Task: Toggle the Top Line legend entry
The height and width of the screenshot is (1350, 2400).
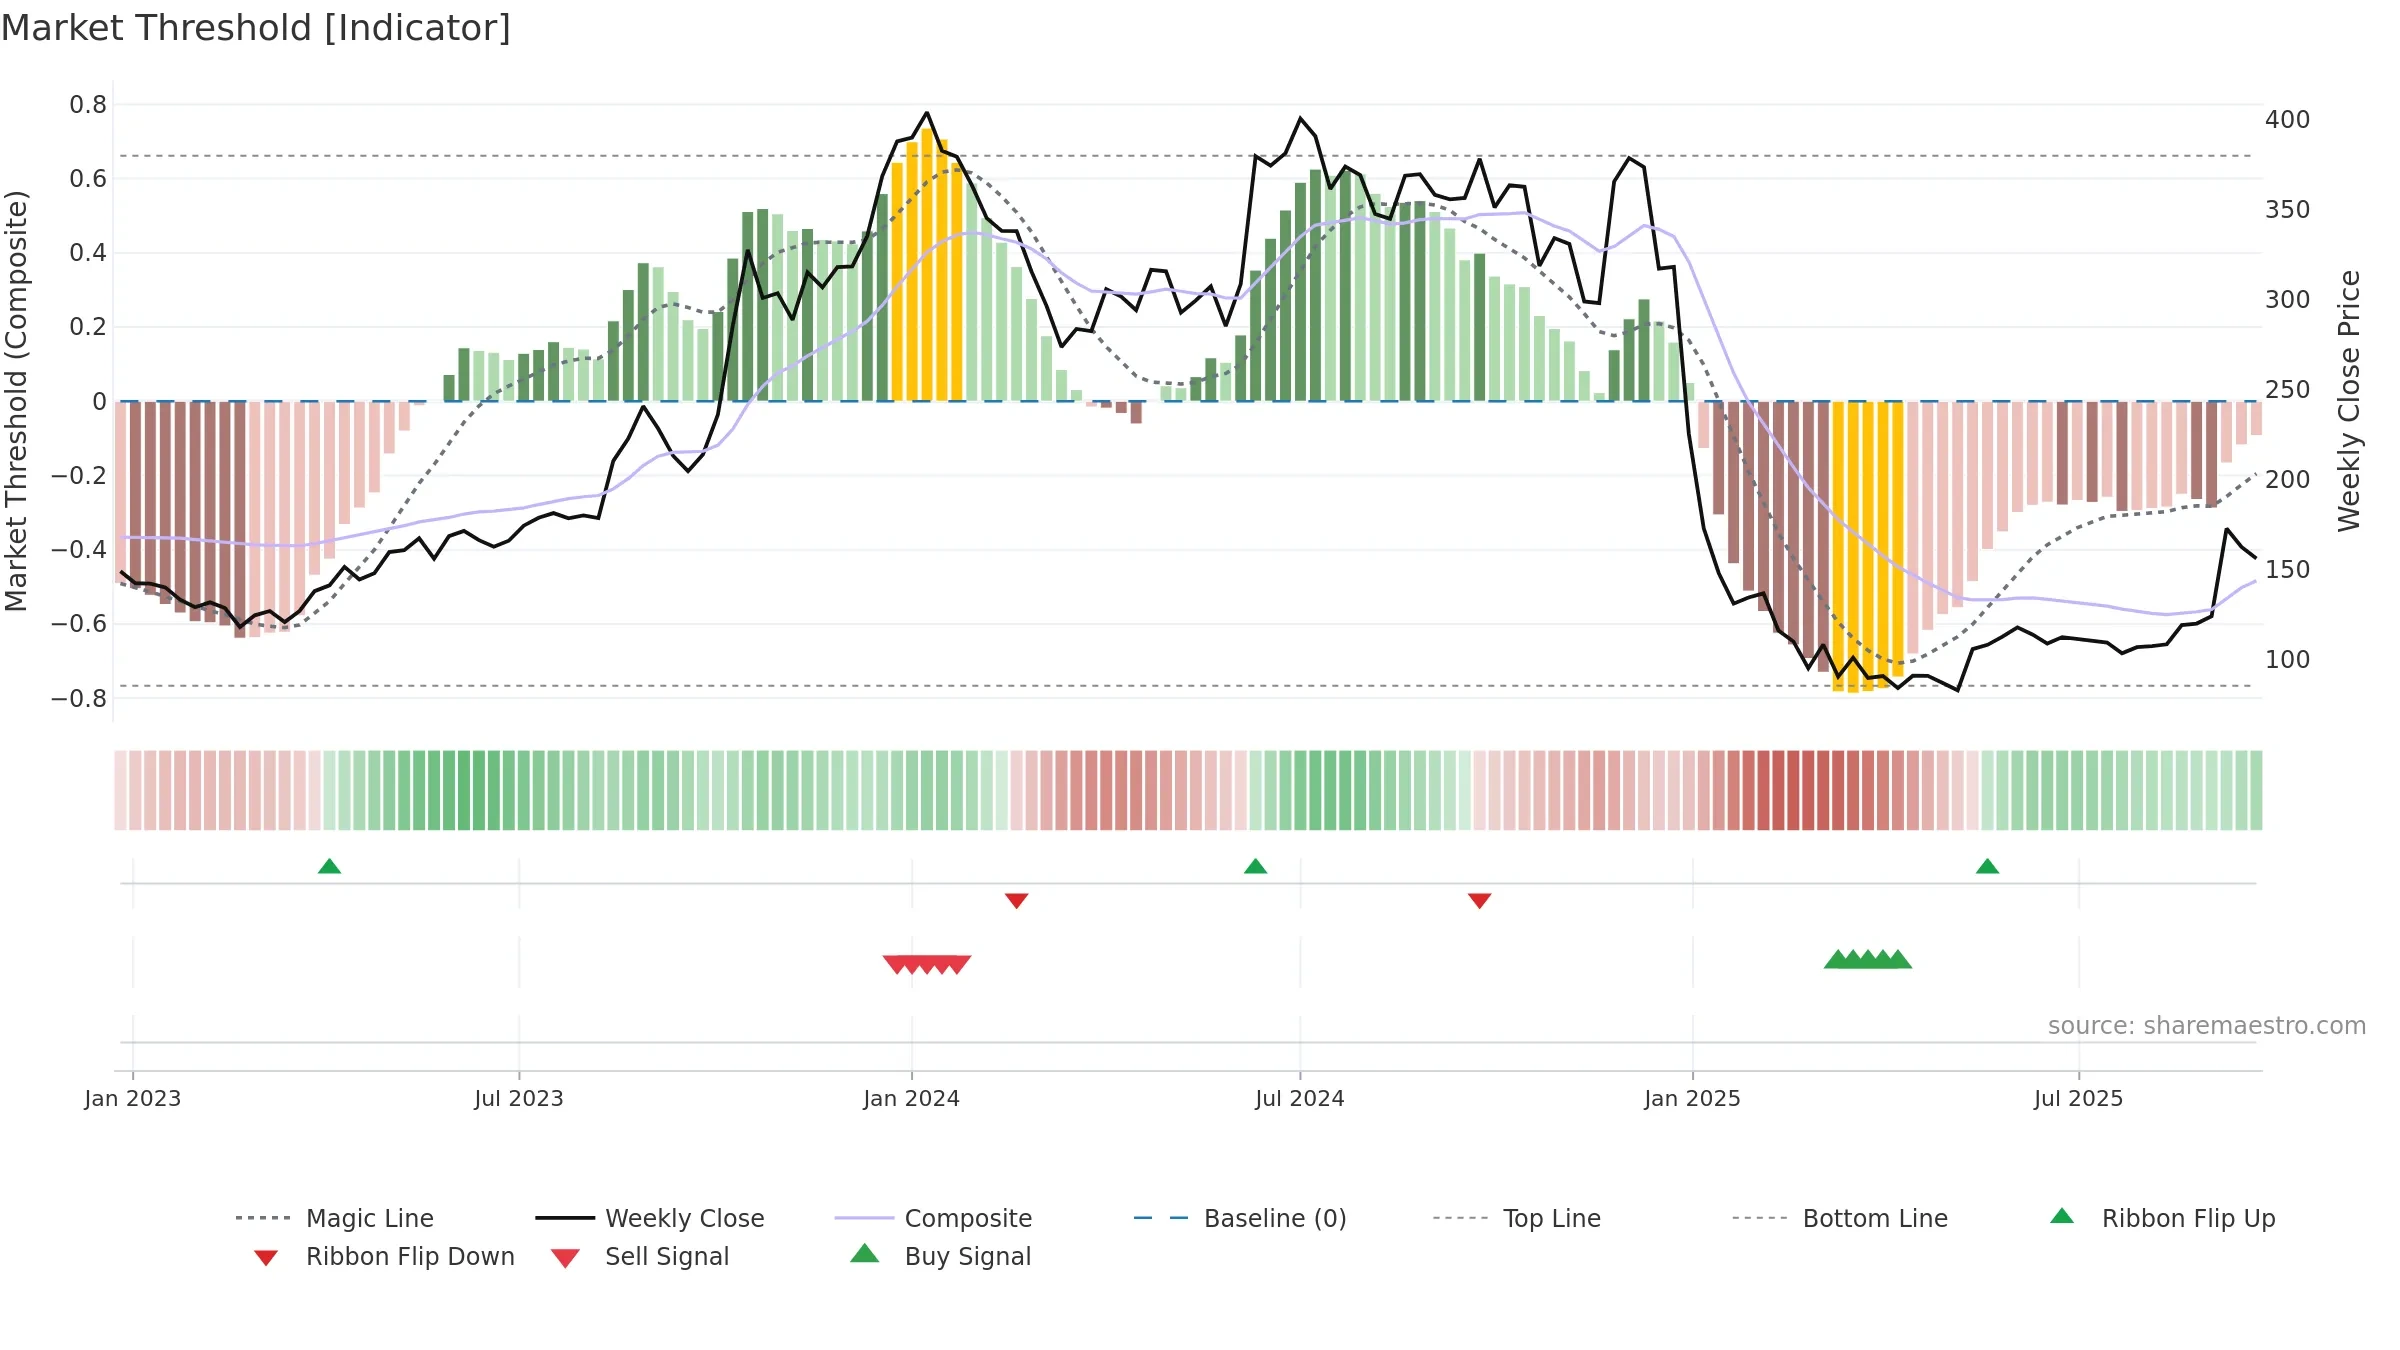Action: (1516, 1218)
